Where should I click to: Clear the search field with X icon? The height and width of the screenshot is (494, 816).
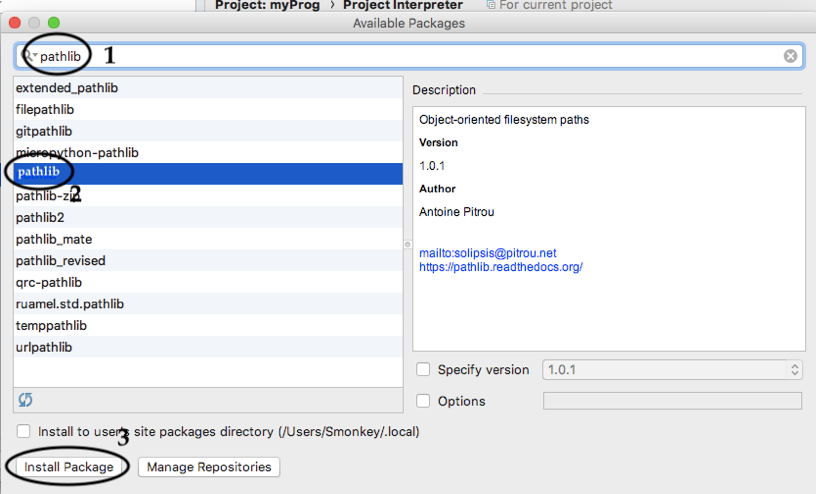coord(790,56)
